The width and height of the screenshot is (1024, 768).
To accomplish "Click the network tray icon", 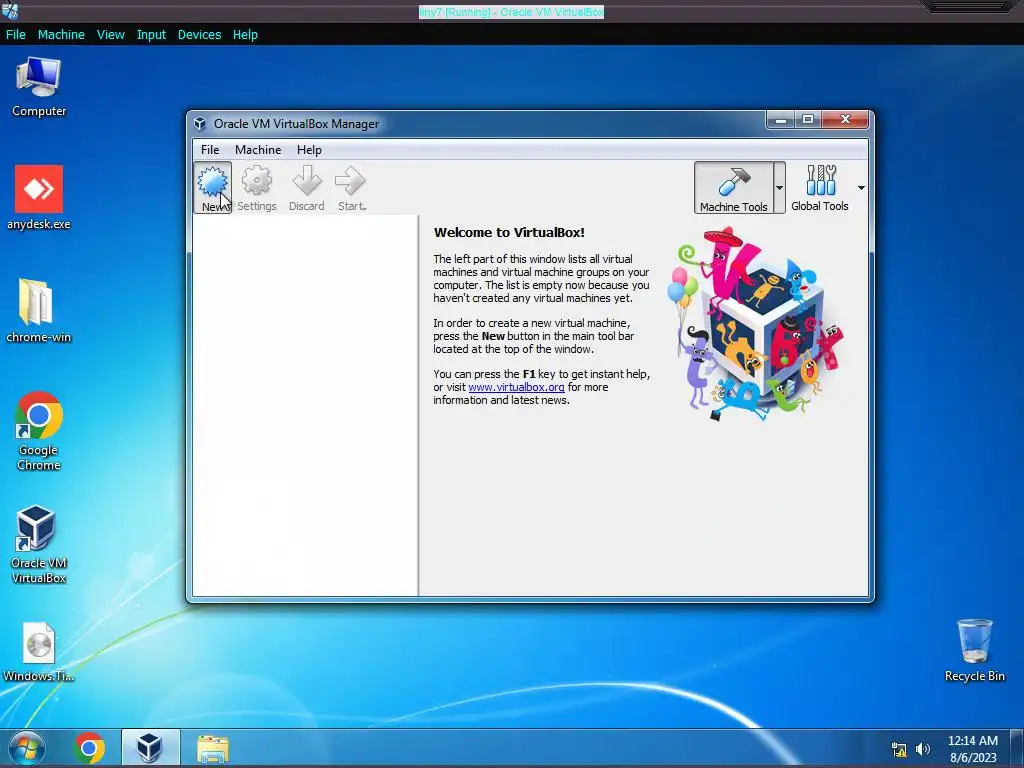I will [x=899, y=749].
